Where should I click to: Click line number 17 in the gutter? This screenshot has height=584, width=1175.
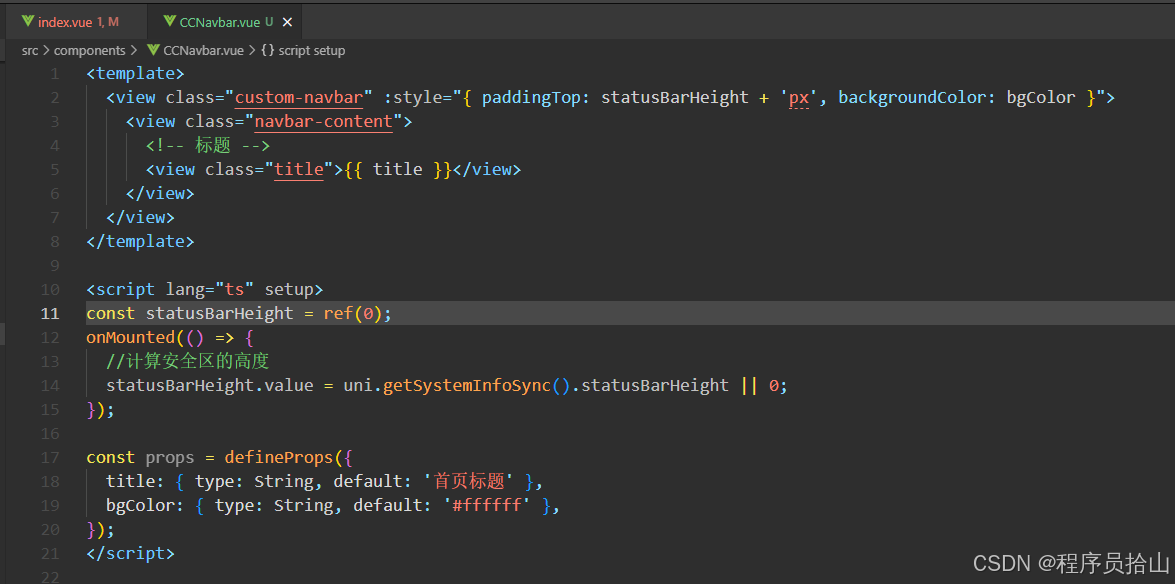49,457
